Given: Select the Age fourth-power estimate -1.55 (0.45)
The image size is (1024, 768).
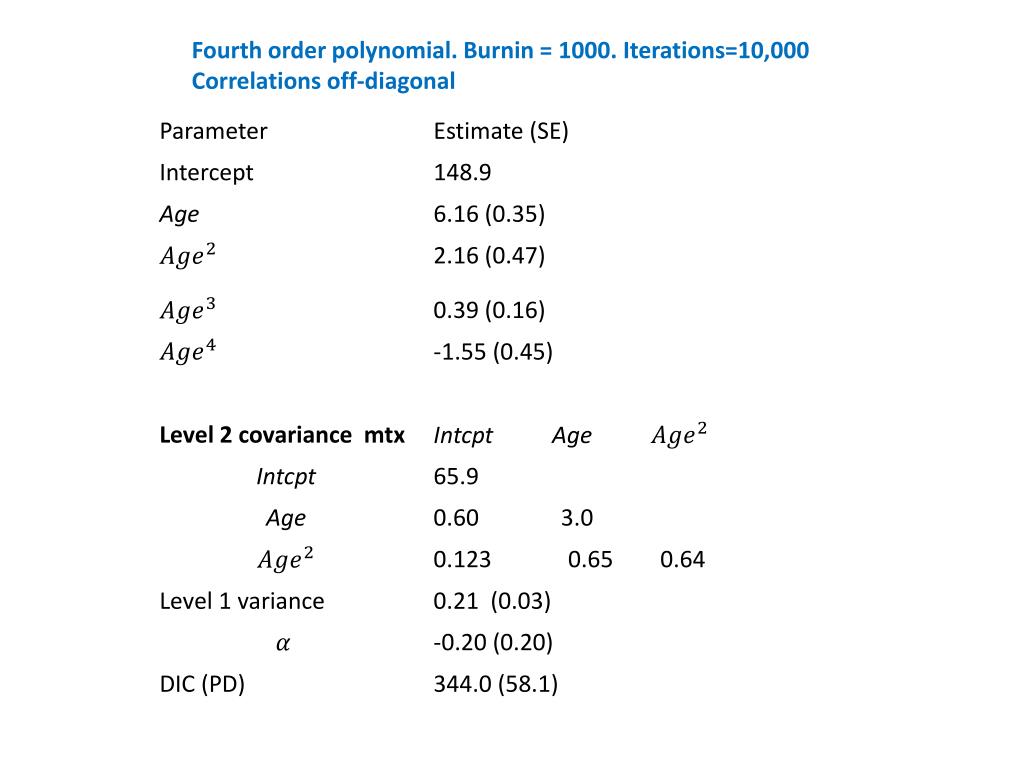Looking at the screenshot, I should (x=493, y=352).
